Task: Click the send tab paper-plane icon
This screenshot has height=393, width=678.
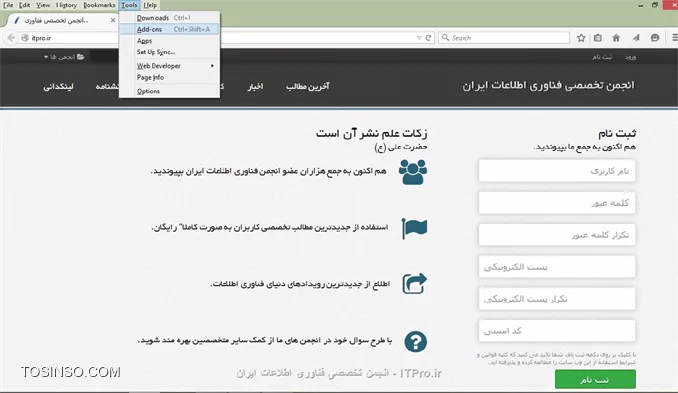Action: (x=636, y=38)
